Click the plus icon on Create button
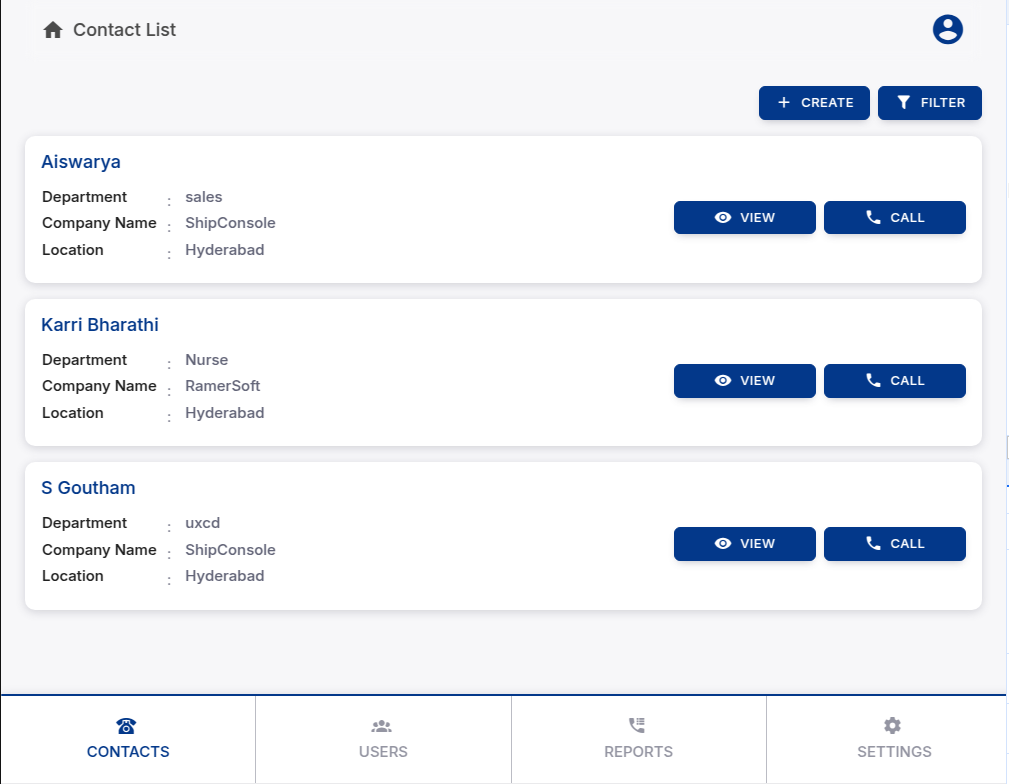Viewport: 1009px width, 784px height. tap(784, 103)
